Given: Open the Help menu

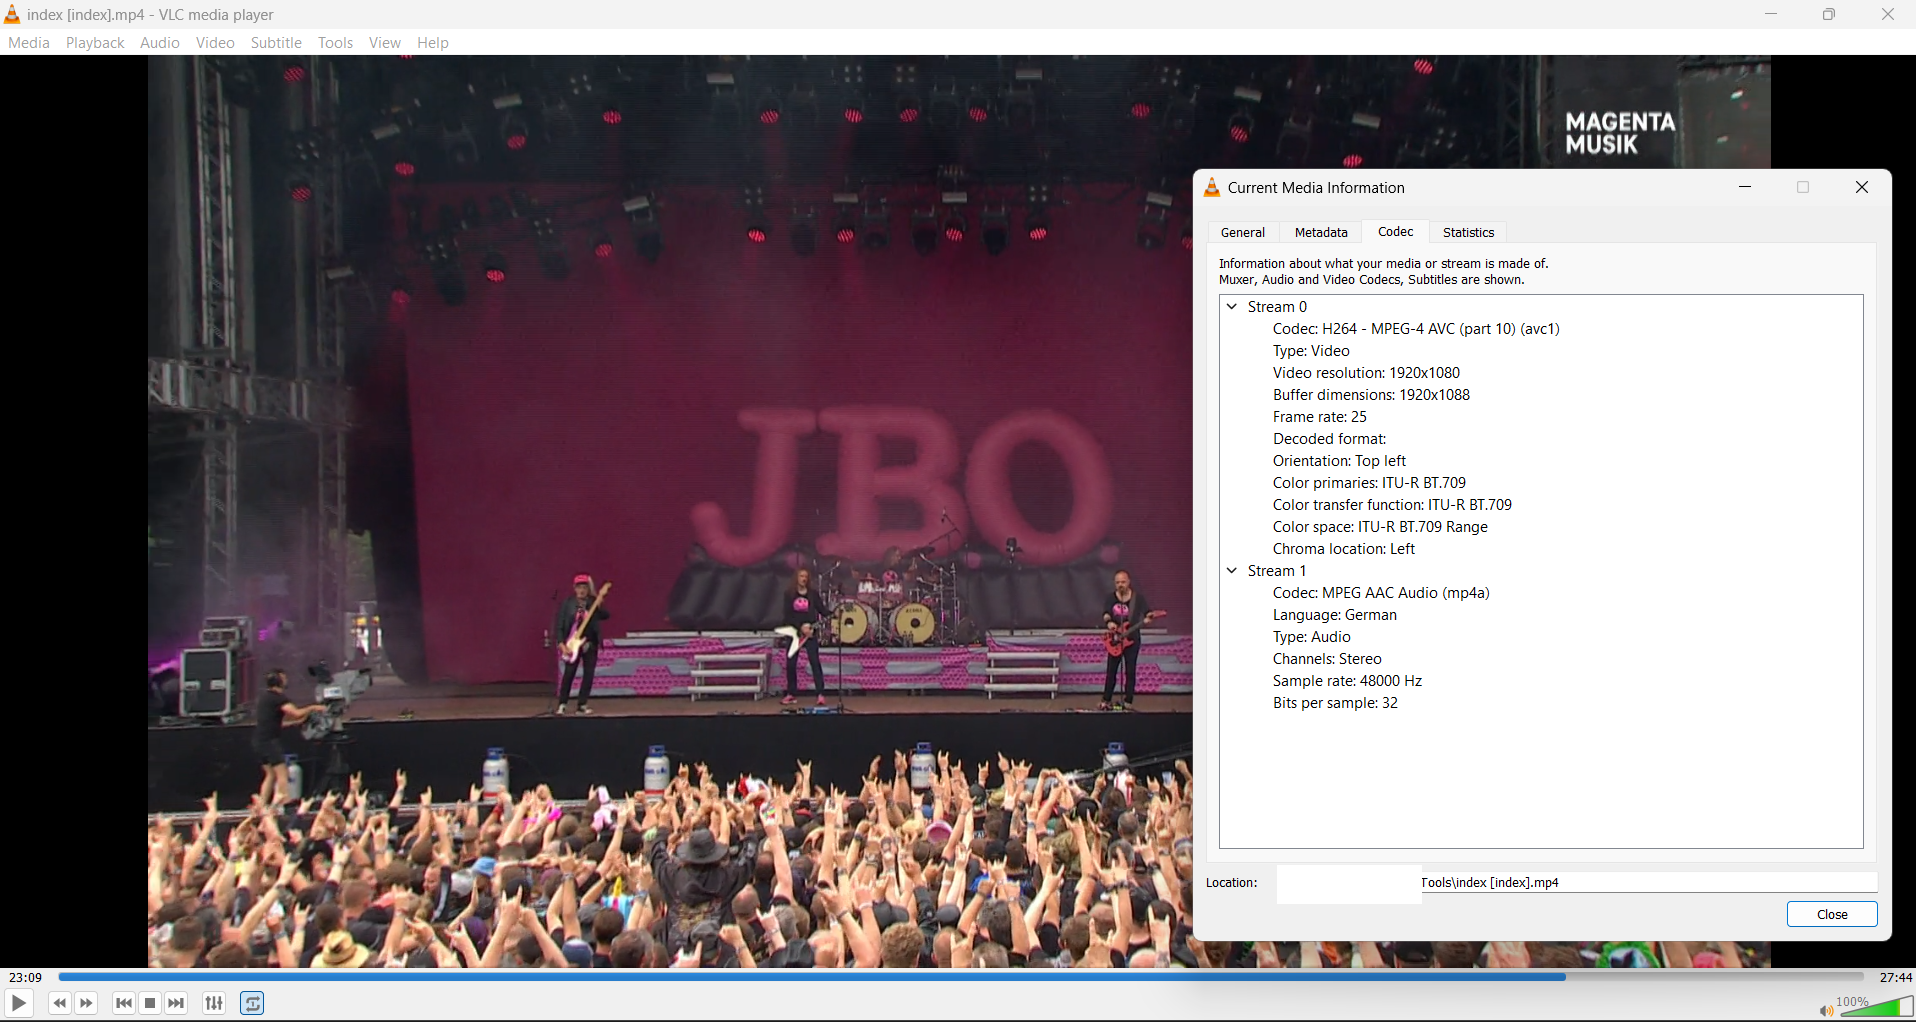Looking at the screenshot, I should [x=433, y=43].
